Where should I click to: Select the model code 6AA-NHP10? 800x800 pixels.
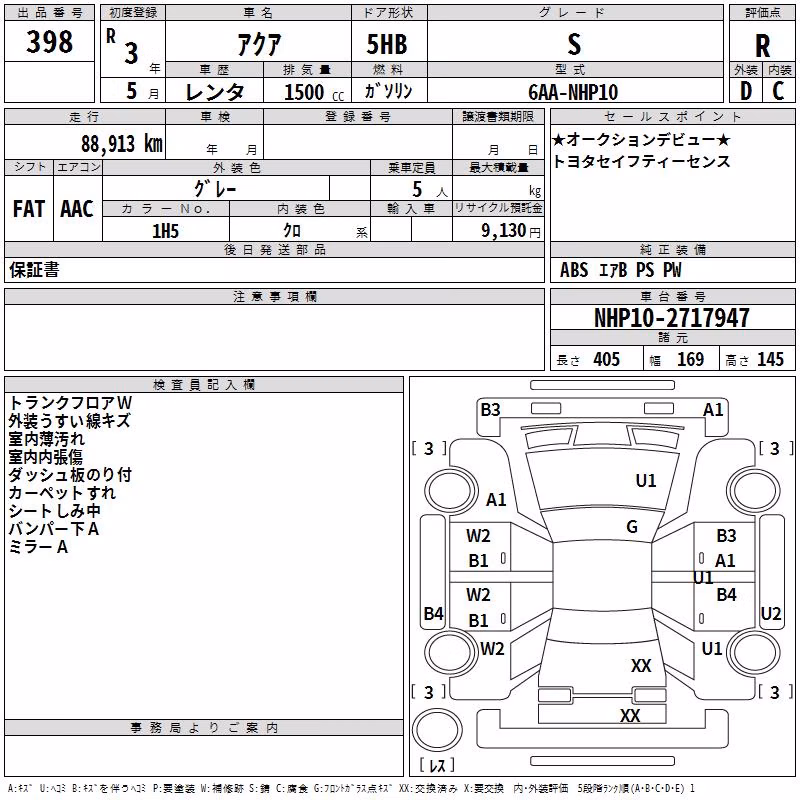(x=573, y=92)
